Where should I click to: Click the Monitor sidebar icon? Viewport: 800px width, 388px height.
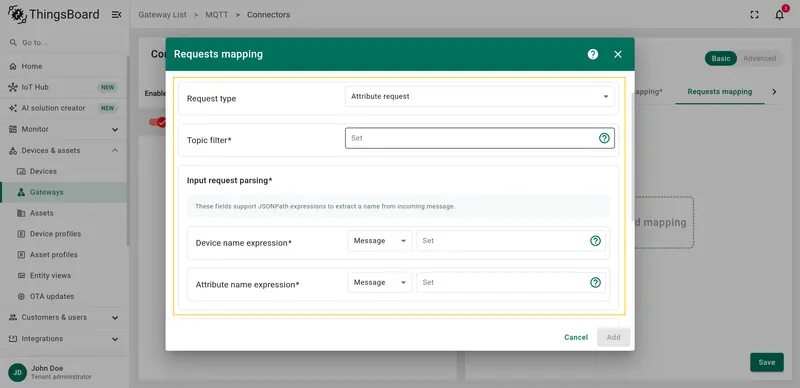tap(13, 129)
